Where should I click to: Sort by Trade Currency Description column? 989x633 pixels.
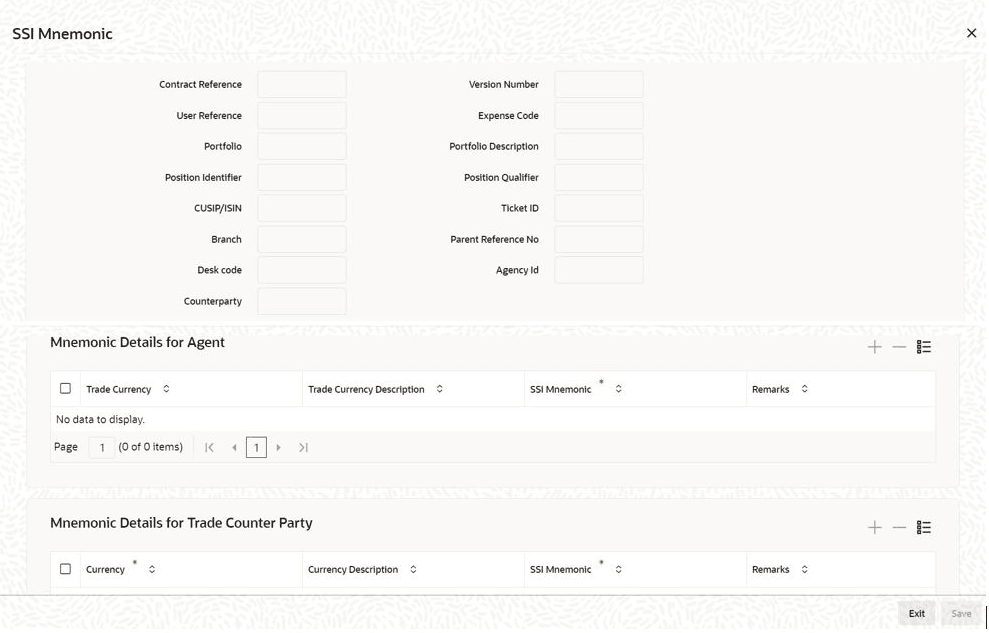(x=440, y=389)
